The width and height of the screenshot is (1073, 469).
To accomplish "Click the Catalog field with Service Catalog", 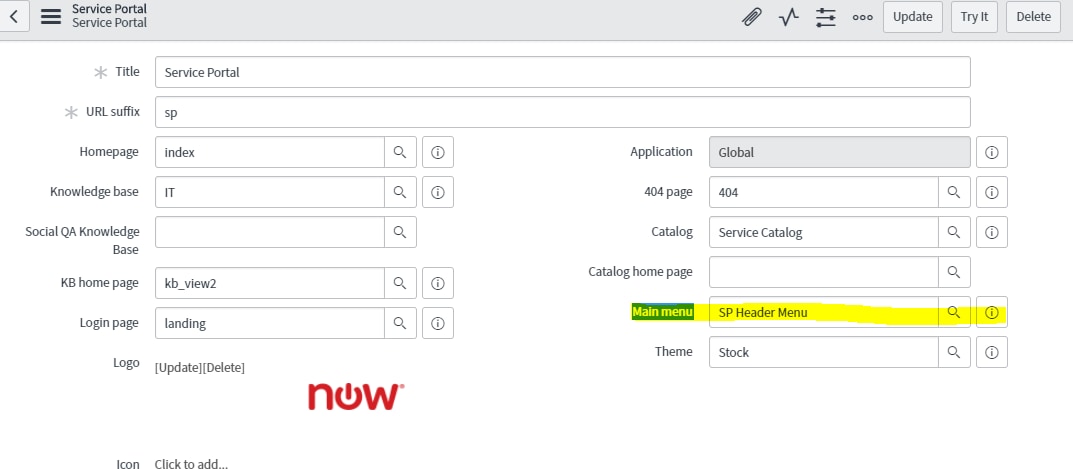I will 823,232.
